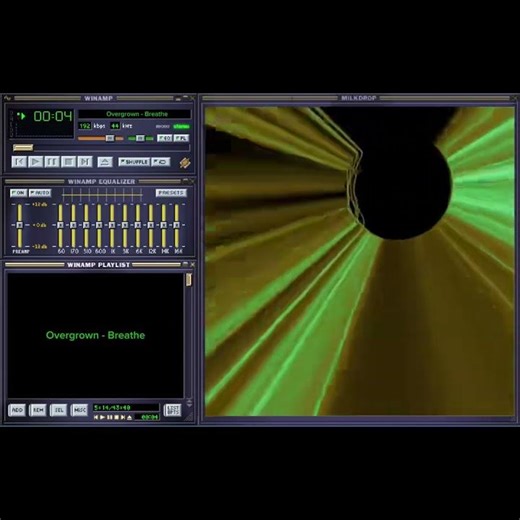Select Overgrown - Breathe in the playlist
This screenshot has height=520, width=520.
coord(96,335)
